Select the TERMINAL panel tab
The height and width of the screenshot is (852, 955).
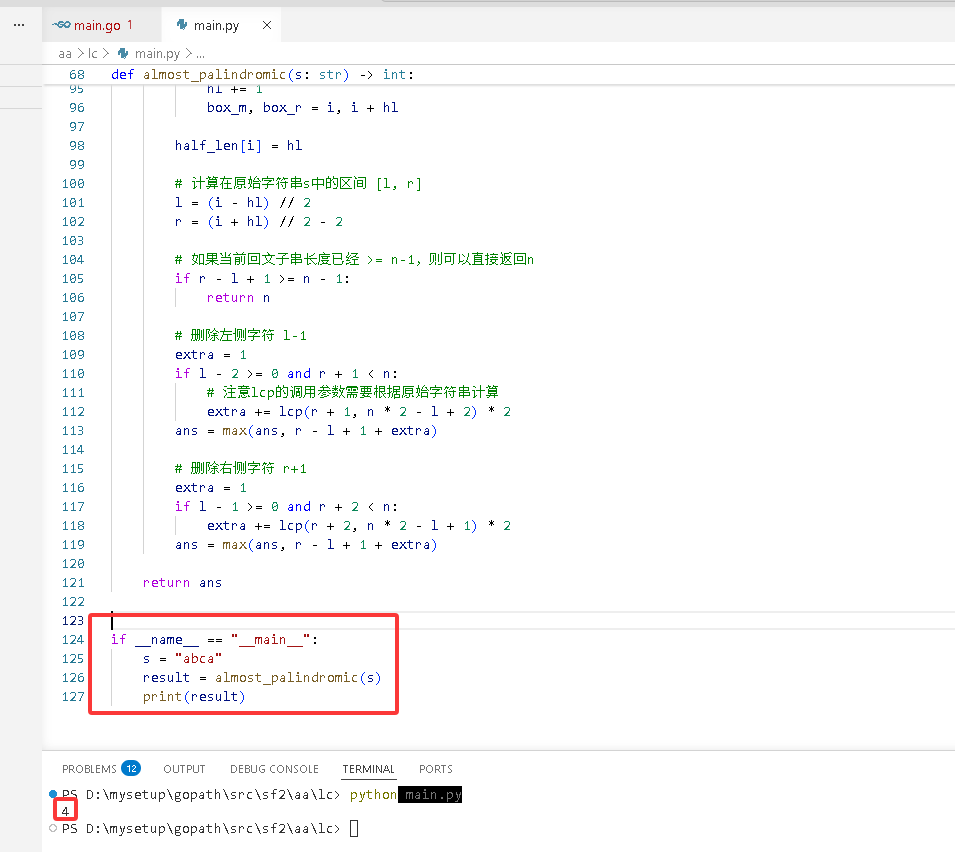tap(368, 769)
